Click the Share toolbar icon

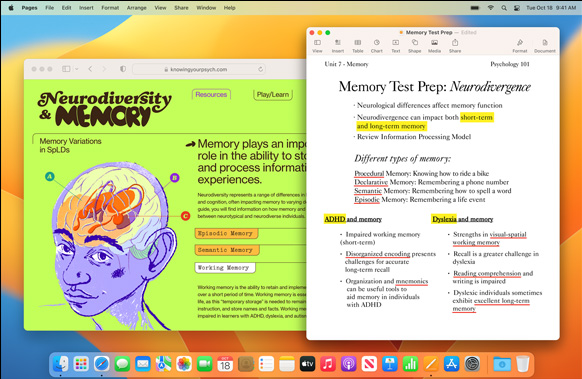455,46
